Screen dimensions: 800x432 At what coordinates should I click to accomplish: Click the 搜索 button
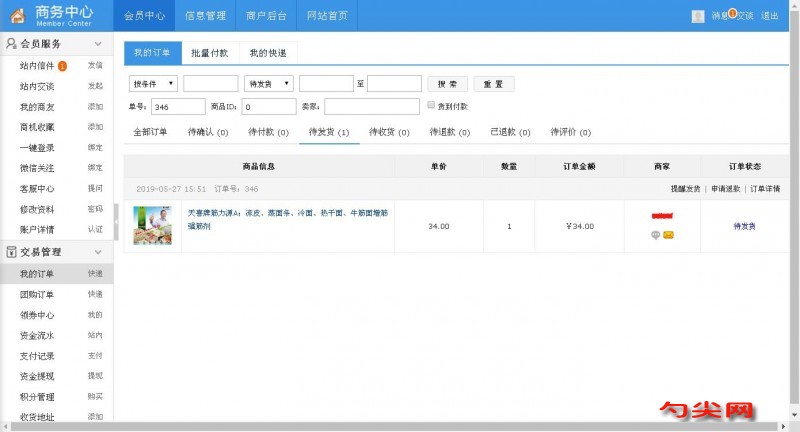[447, 84]
